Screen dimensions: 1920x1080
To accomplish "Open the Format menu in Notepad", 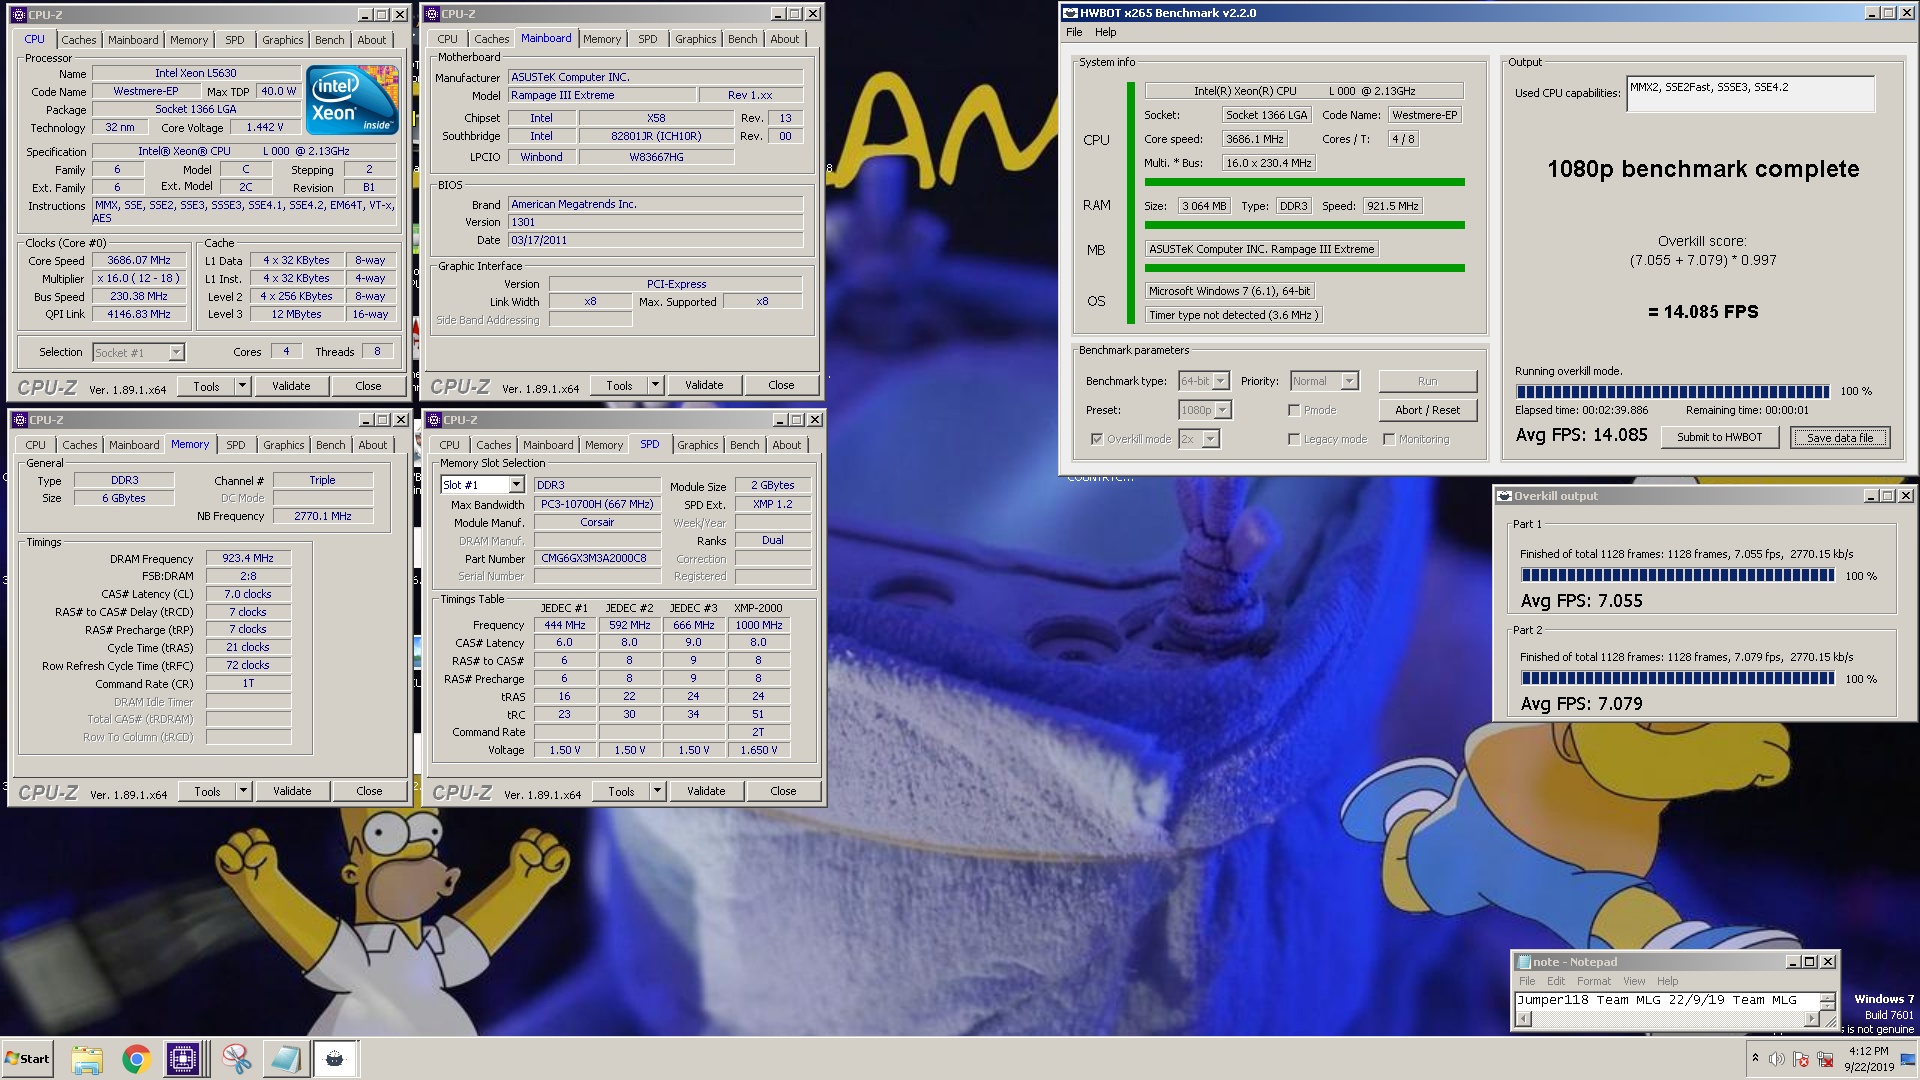I will click(1594, 981).
